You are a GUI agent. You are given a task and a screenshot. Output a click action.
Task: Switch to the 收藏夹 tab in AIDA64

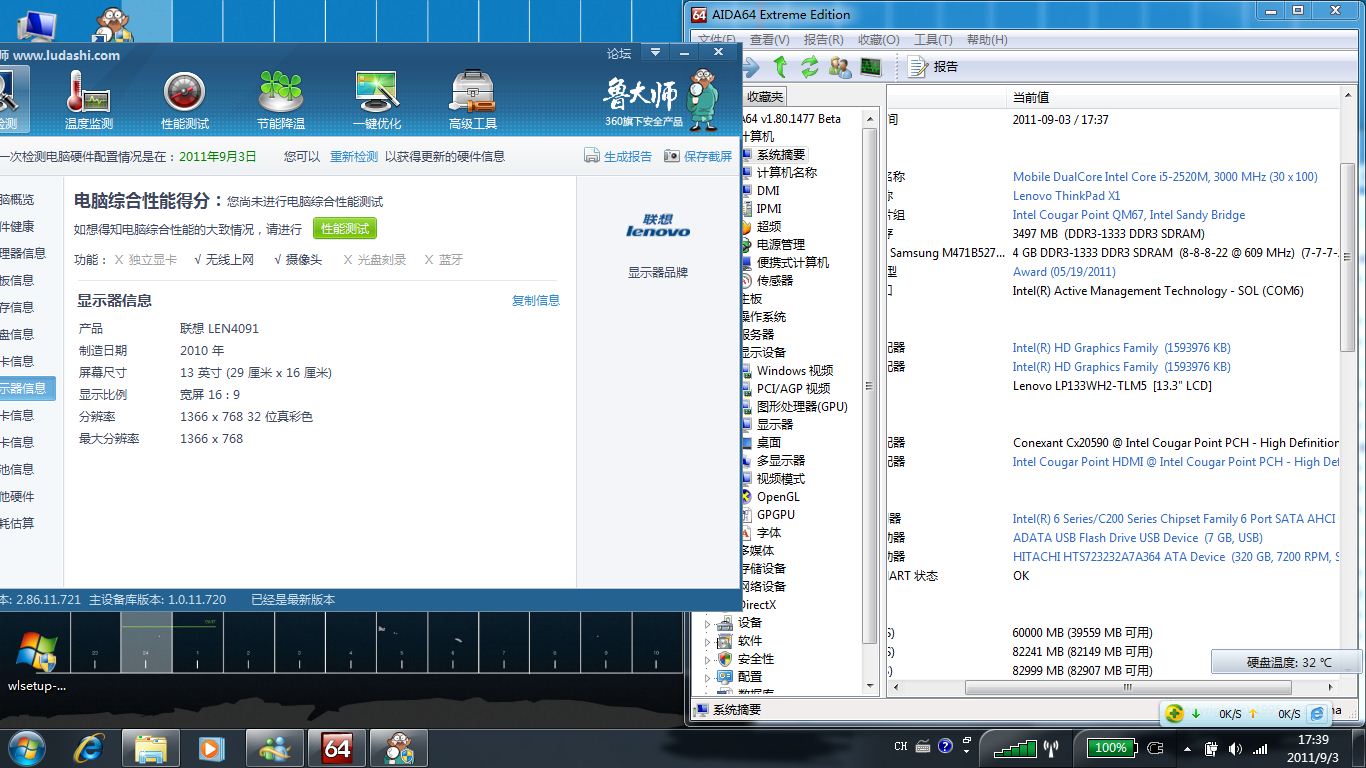click(764, 97)
